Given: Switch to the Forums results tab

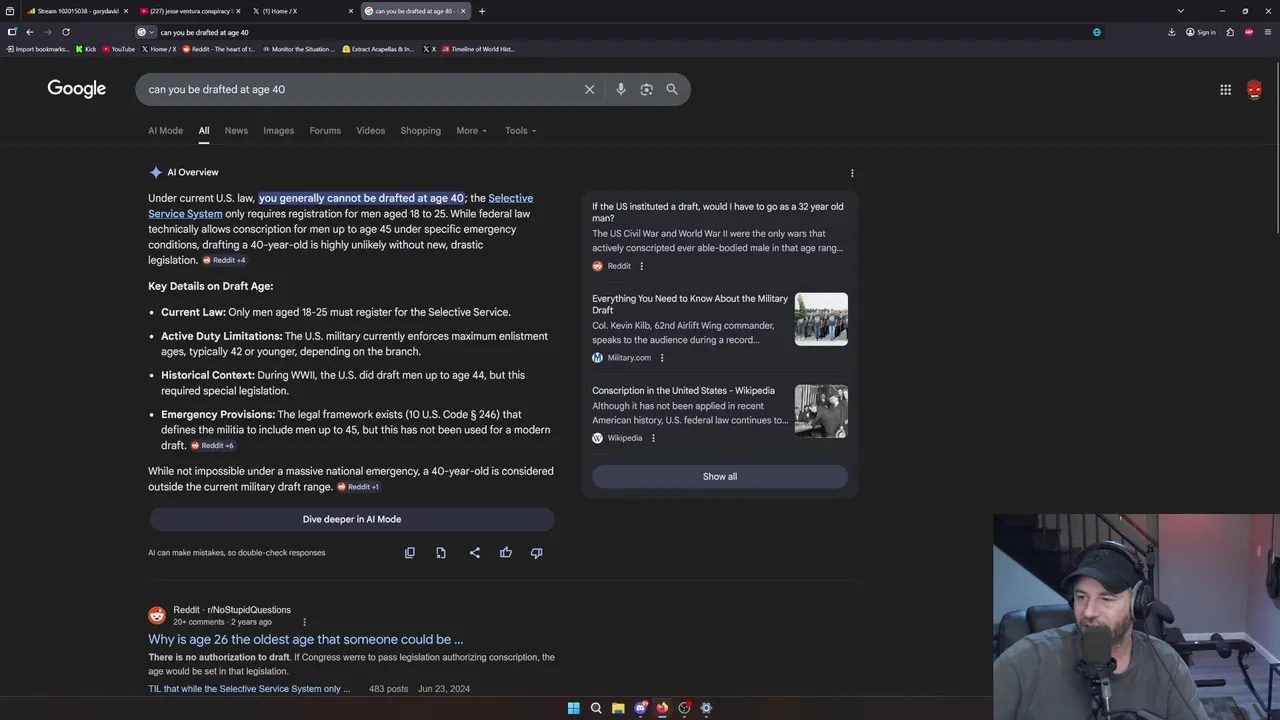Looking at the screenshot, I should coord(325,130).
